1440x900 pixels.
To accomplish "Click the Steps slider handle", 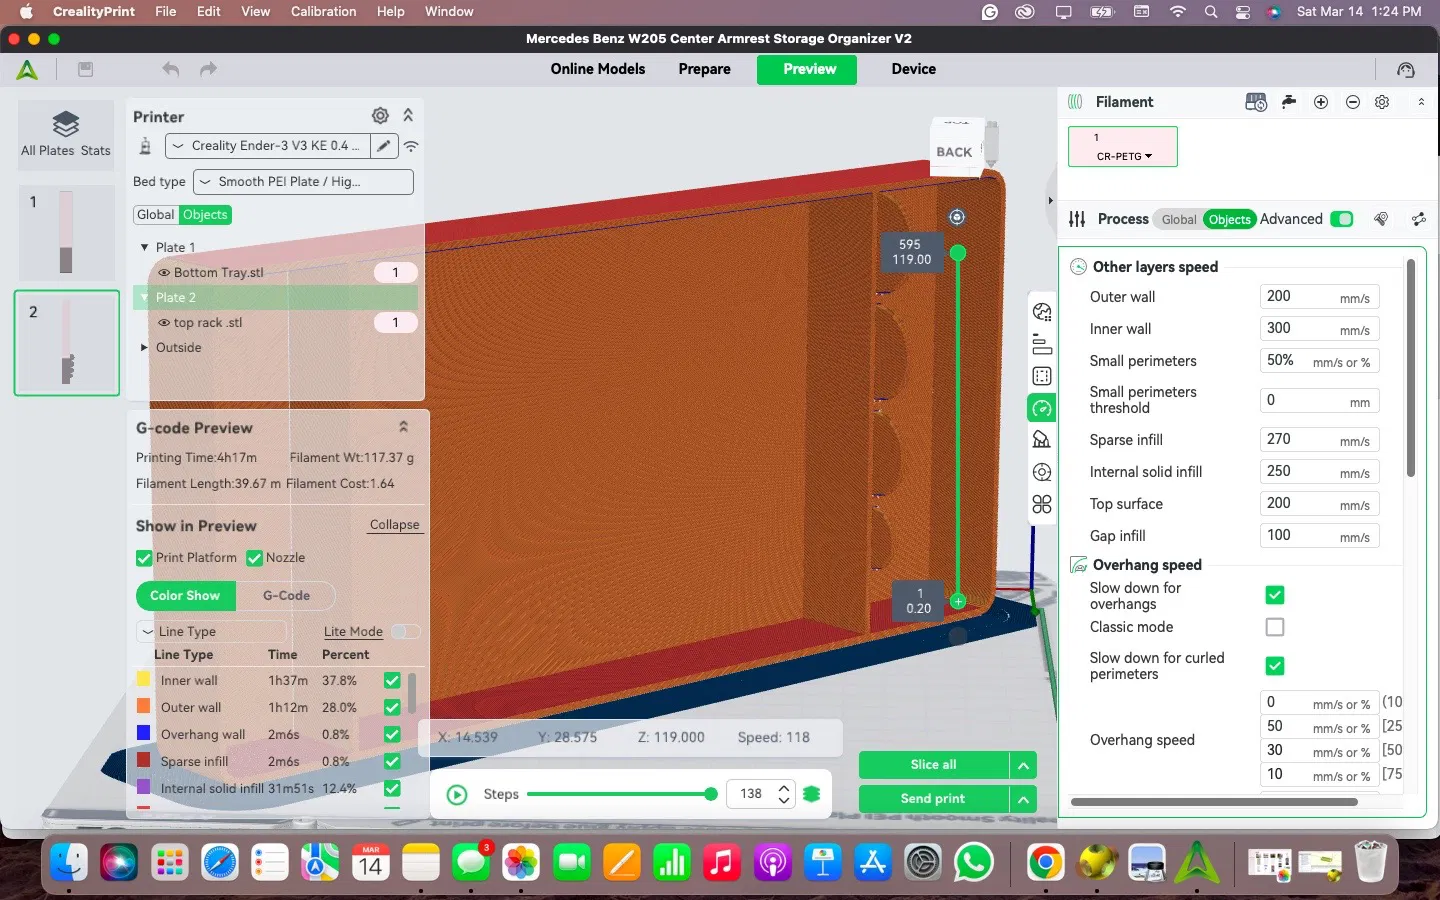I will tap(711, 794).
